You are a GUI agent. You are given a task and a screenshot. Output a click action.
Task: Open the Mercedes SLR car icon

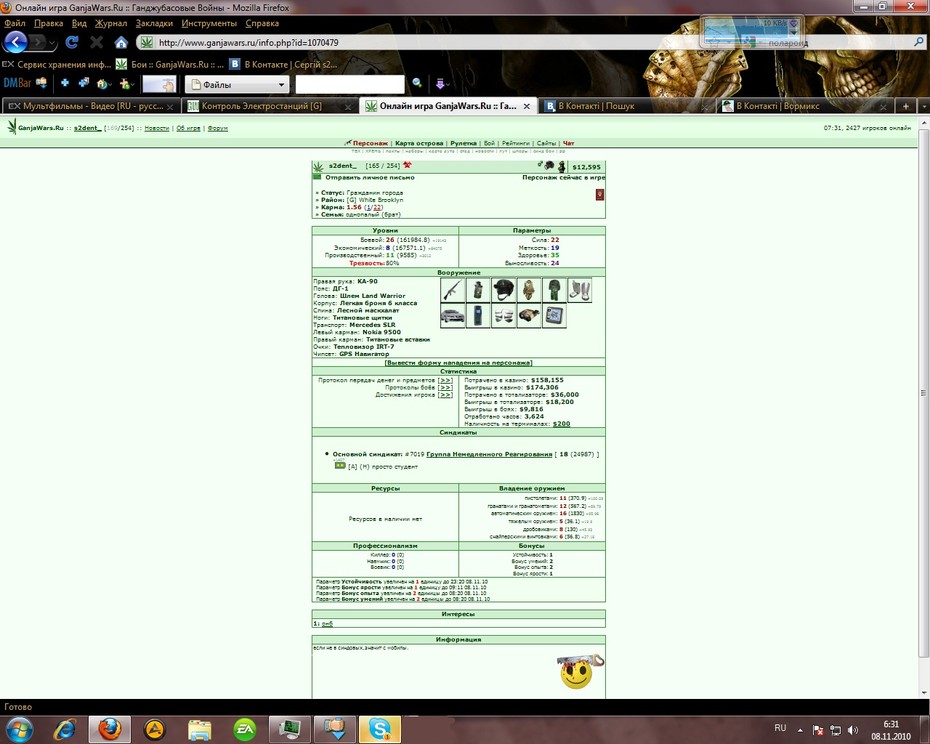pos(453,316)
